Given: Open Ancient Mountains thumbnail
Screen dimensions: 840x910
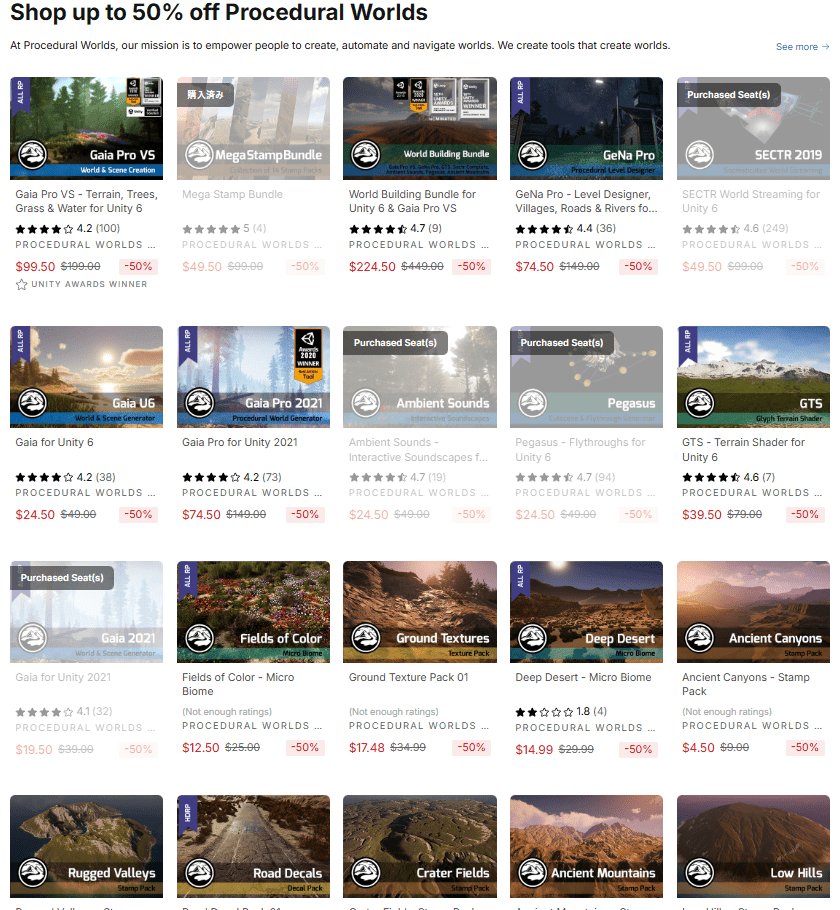Looking at the screenshot, I should coord(586,846).
